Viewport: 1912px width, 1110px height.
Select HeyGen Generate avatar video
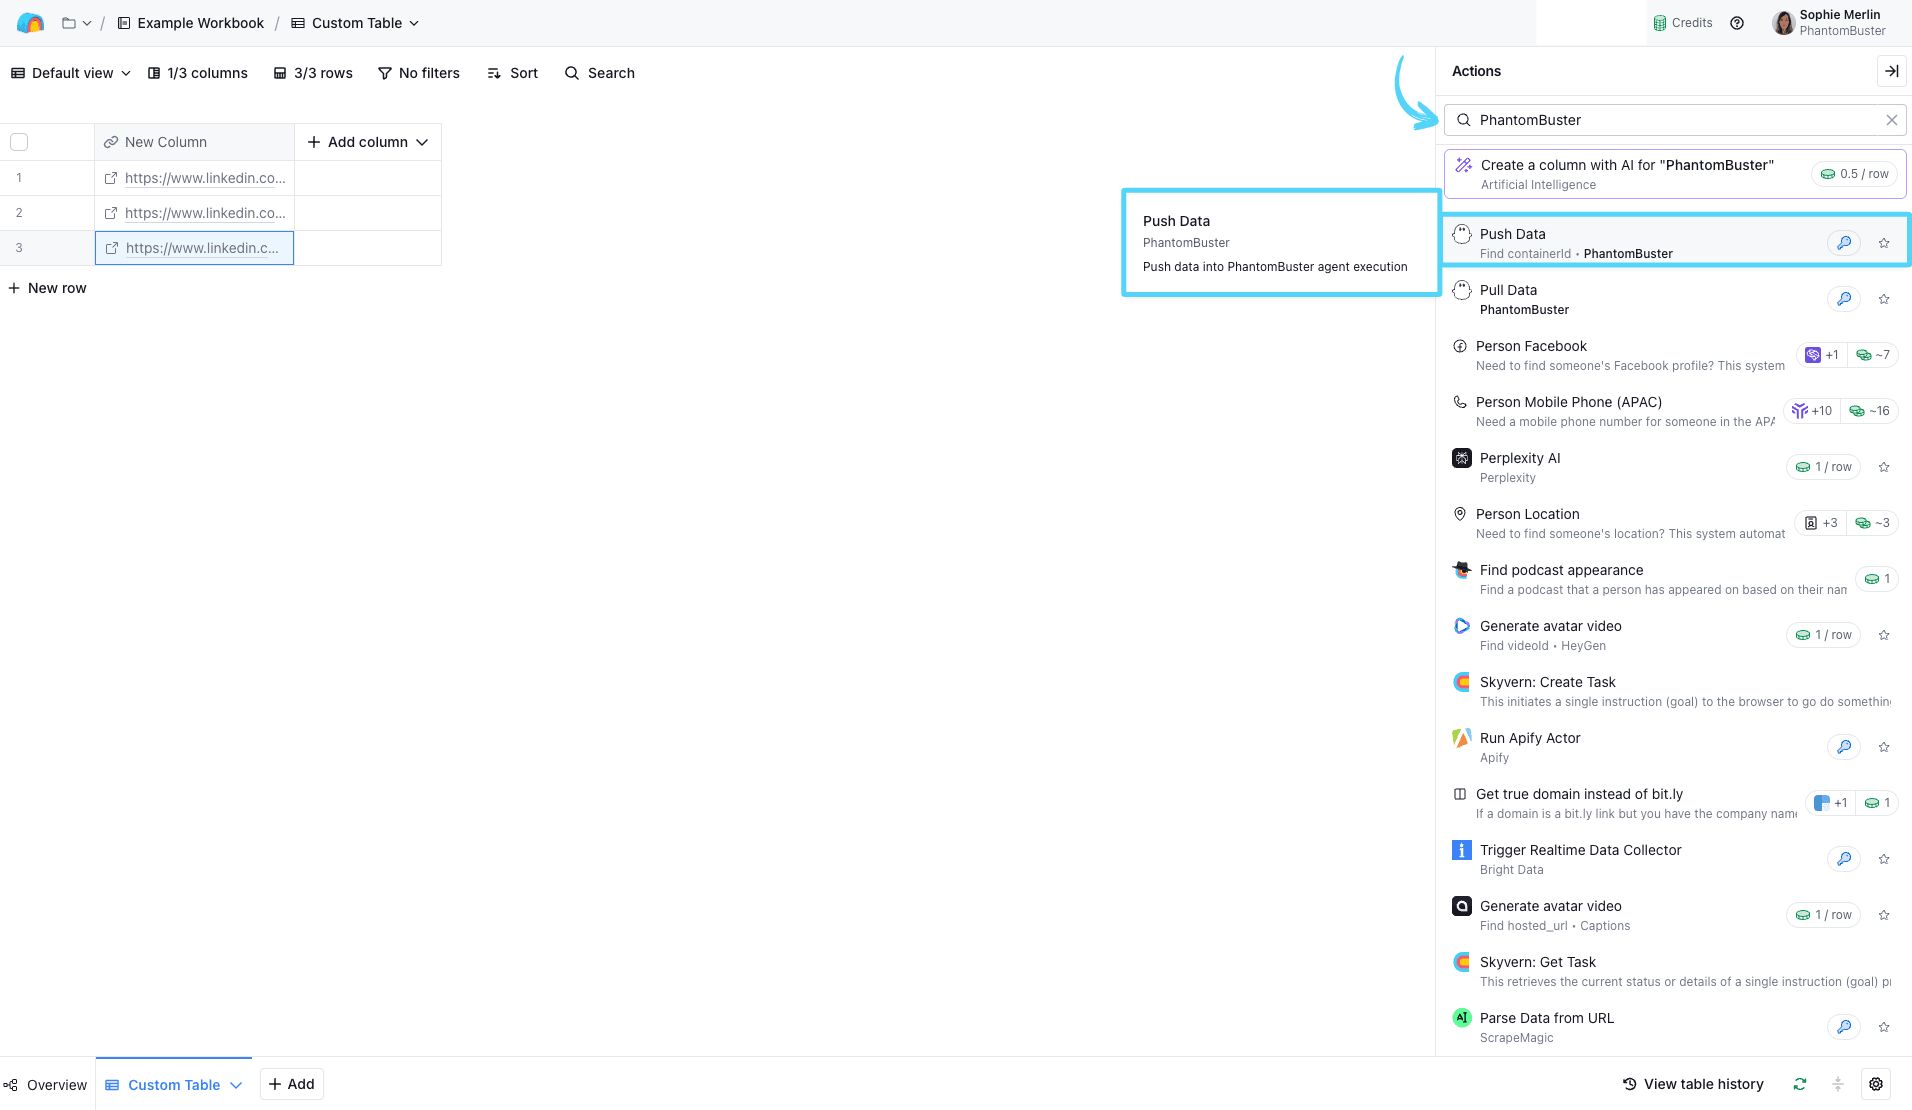coord(1675,634)
